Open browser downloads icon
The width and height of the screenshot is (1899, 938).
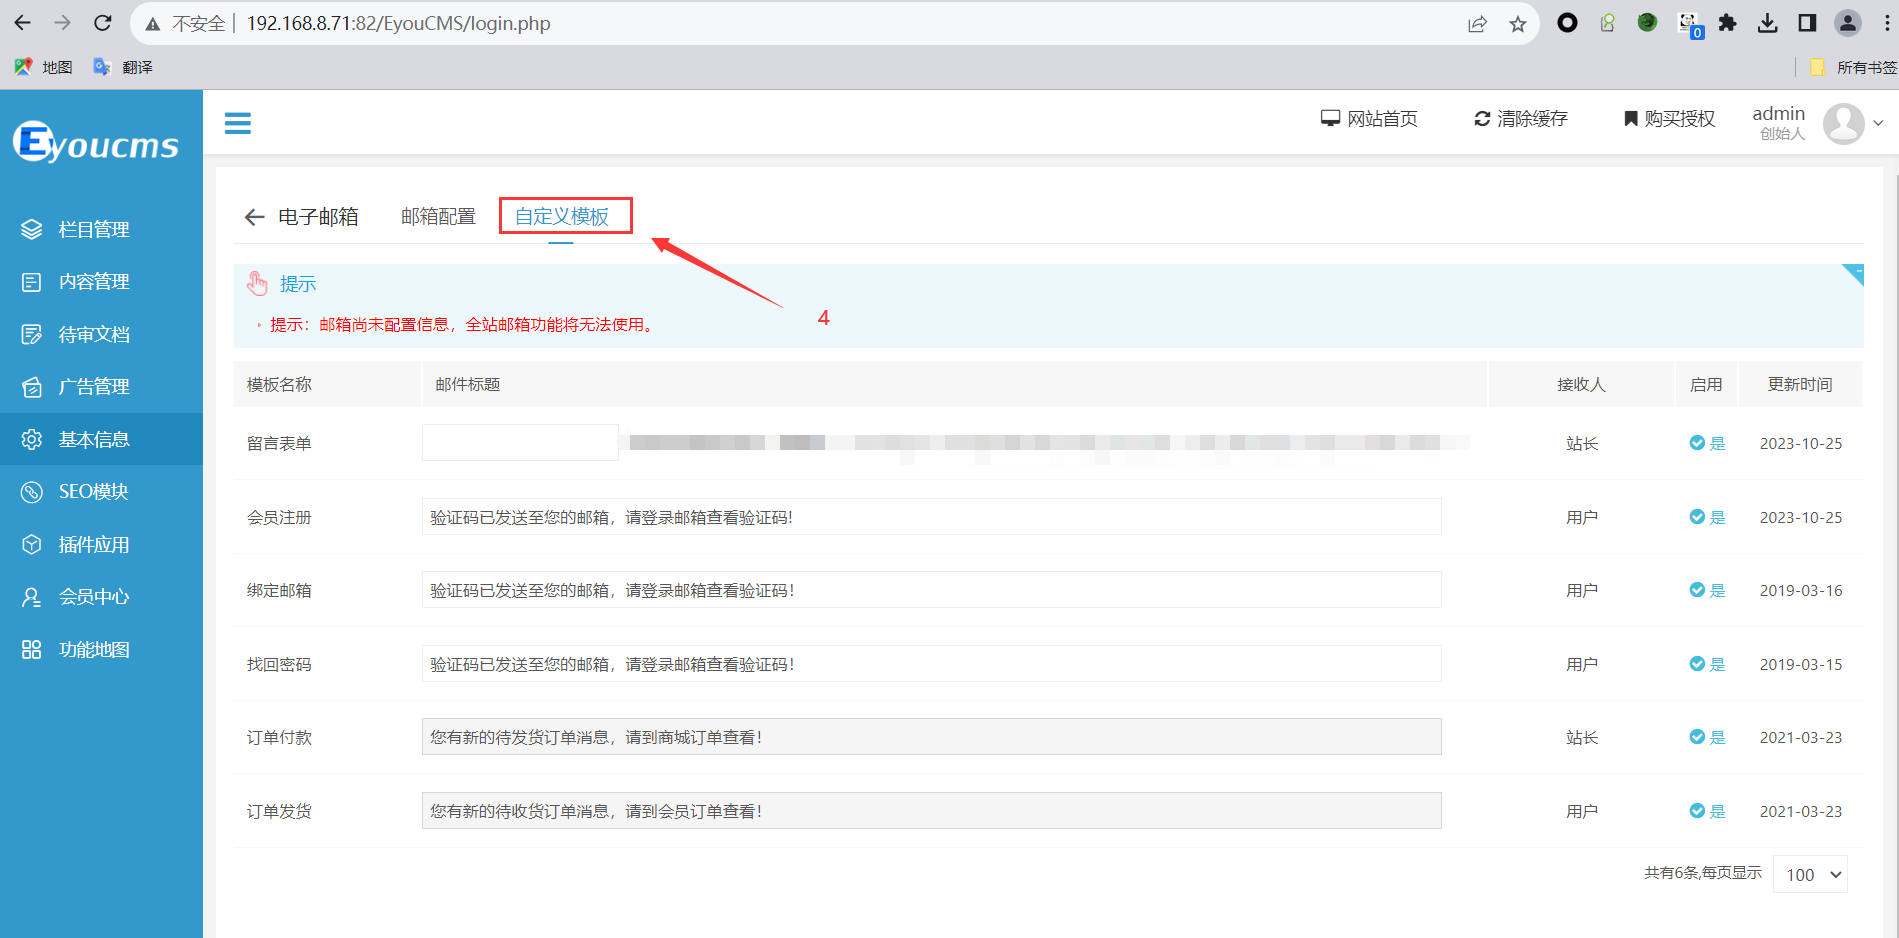[1767, 23]
